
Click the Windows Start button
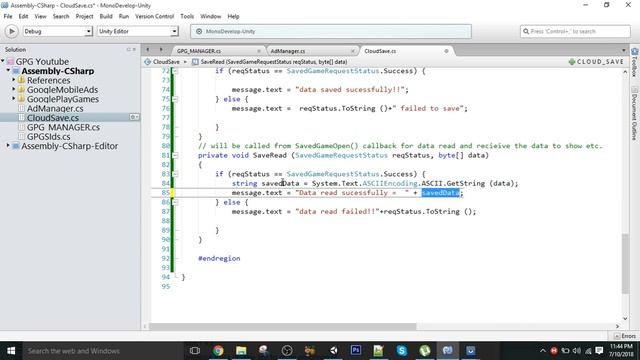pyautogui.click(x=11, y=351)
